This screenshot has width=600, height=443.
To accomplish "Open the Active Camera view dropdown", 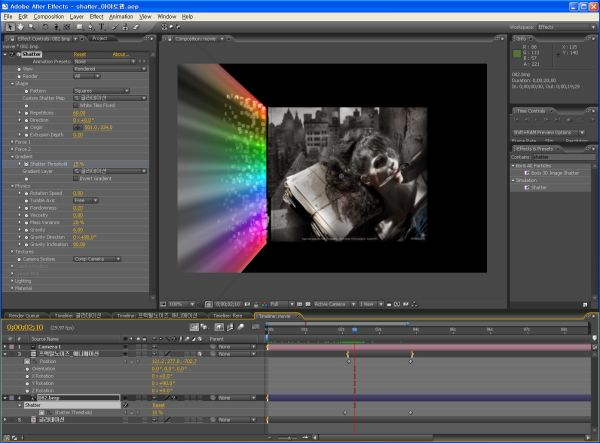I will (x=334, y=305).
